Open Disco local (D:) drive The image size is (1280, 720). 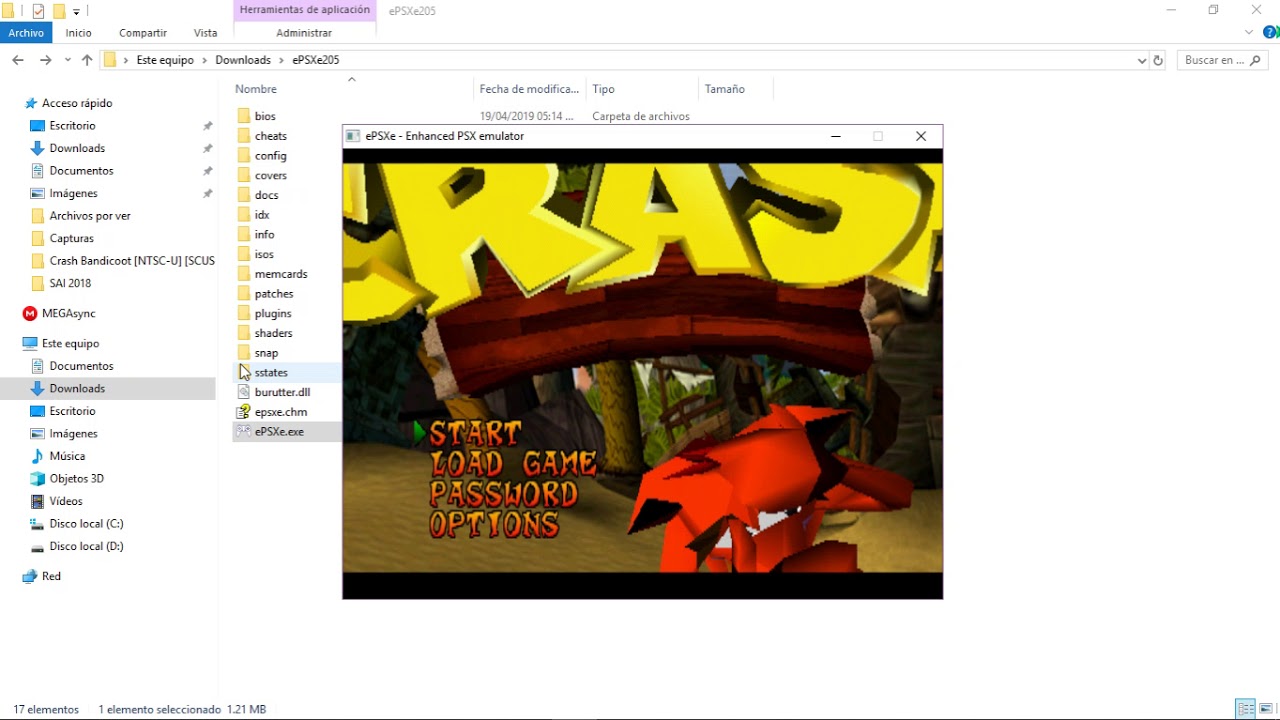click(77, 546)
